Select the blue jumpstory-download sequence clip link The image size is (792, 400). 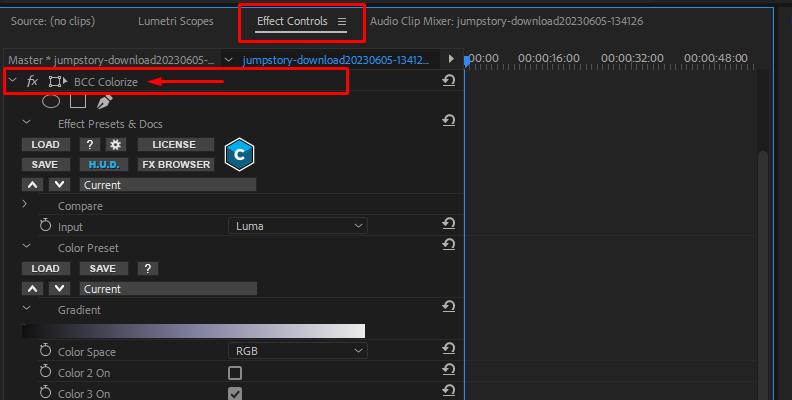coord(335,60)
